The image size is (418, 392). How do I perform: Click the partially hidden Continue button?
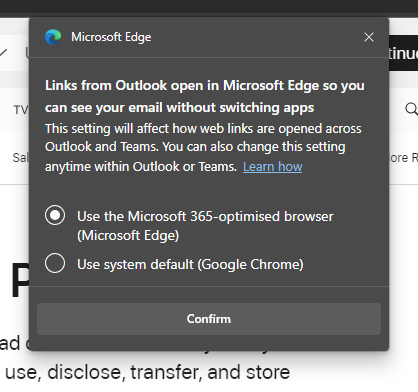click(403, 53)
